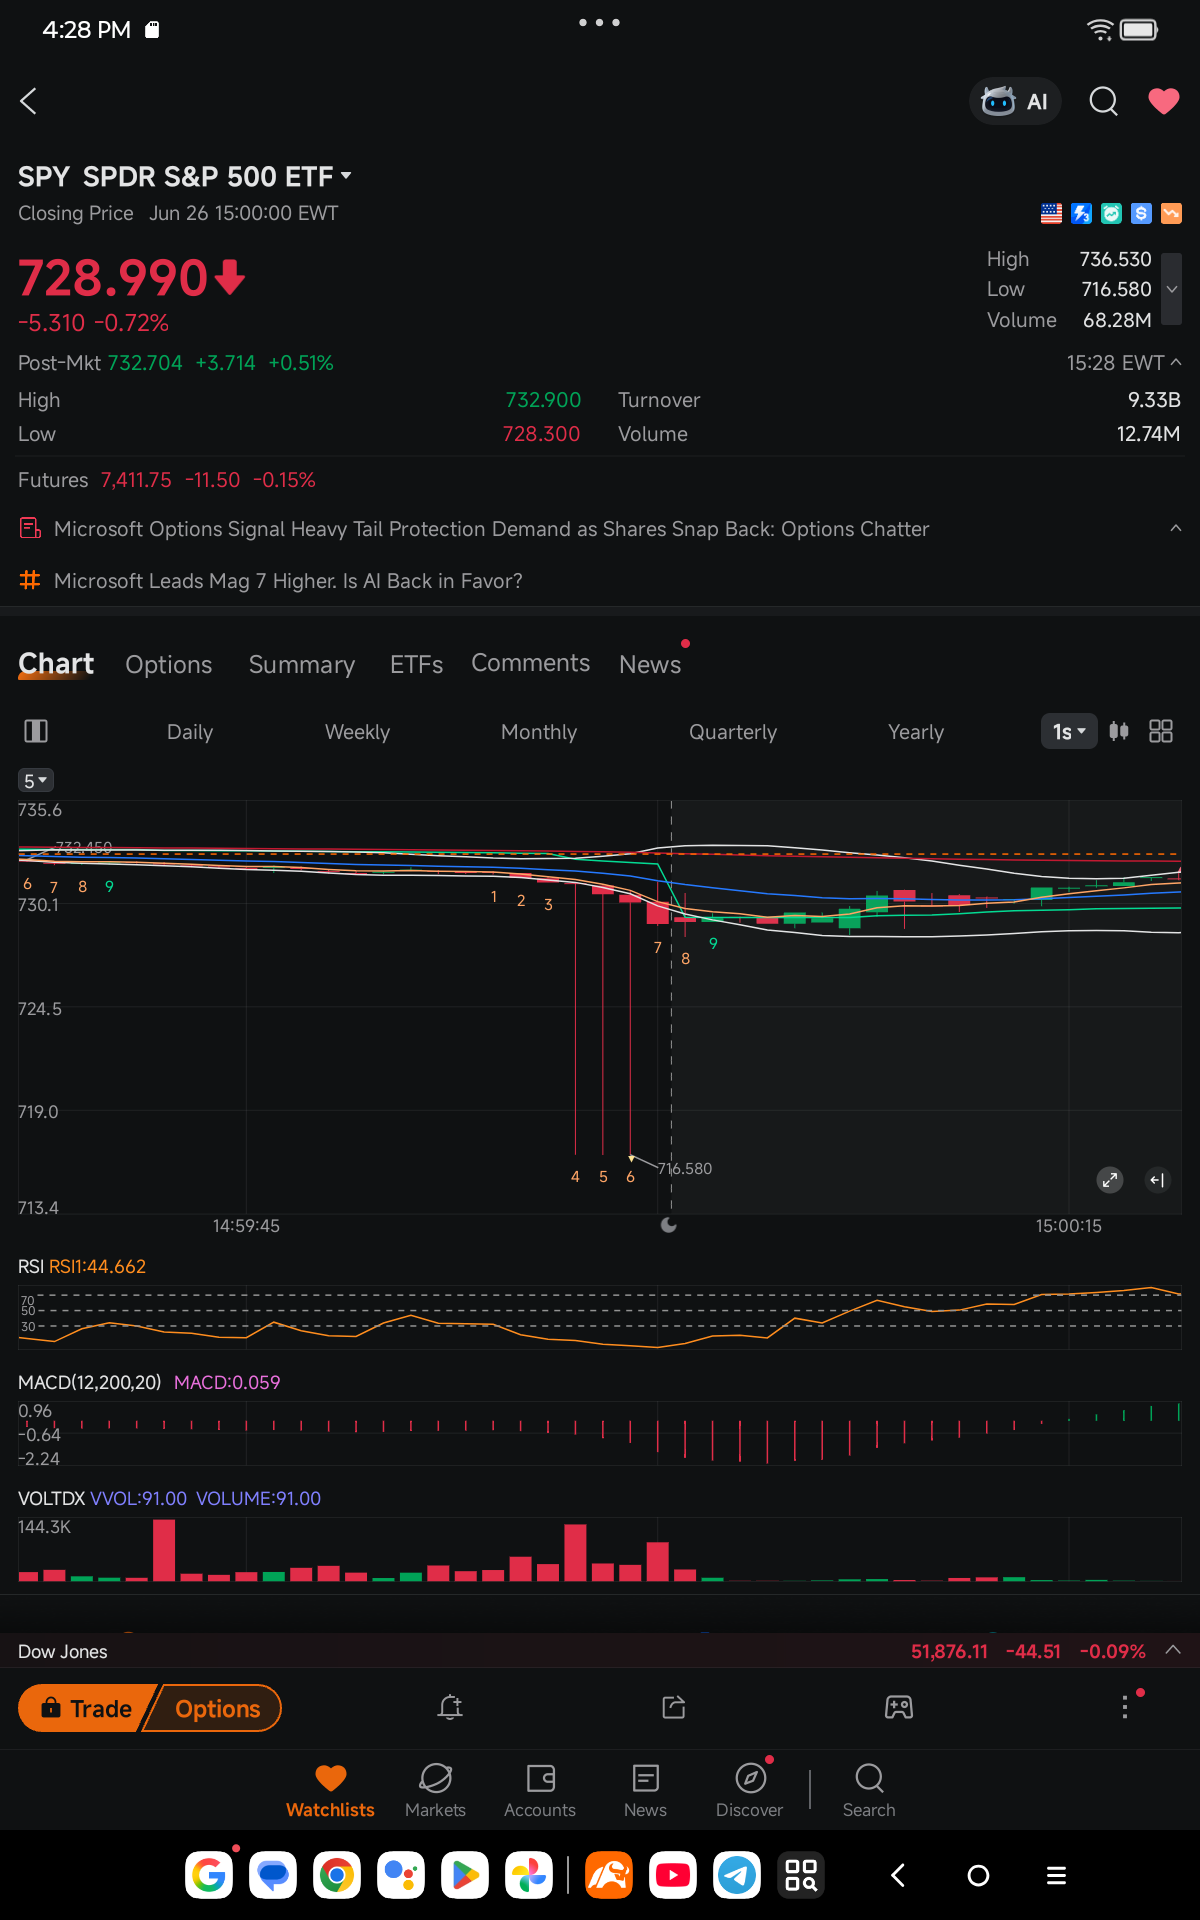Switch to the Comments tab
The height and width of the screenshot is (1920, 1200).
(531, 663)
